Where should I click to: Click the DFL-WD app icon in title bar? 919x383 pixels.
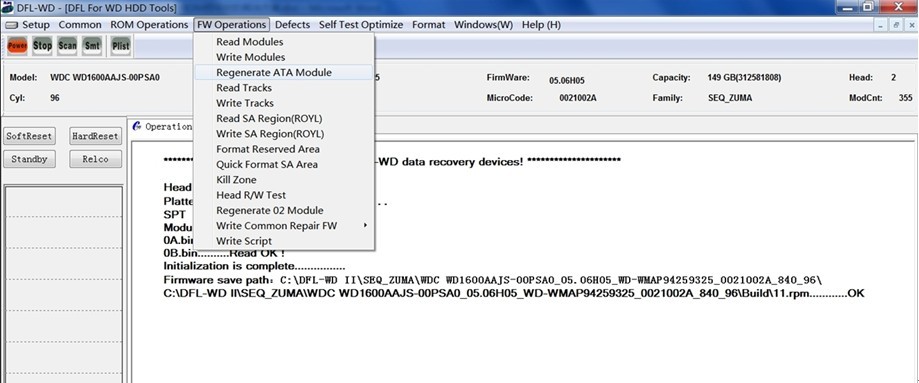[8, 8]
